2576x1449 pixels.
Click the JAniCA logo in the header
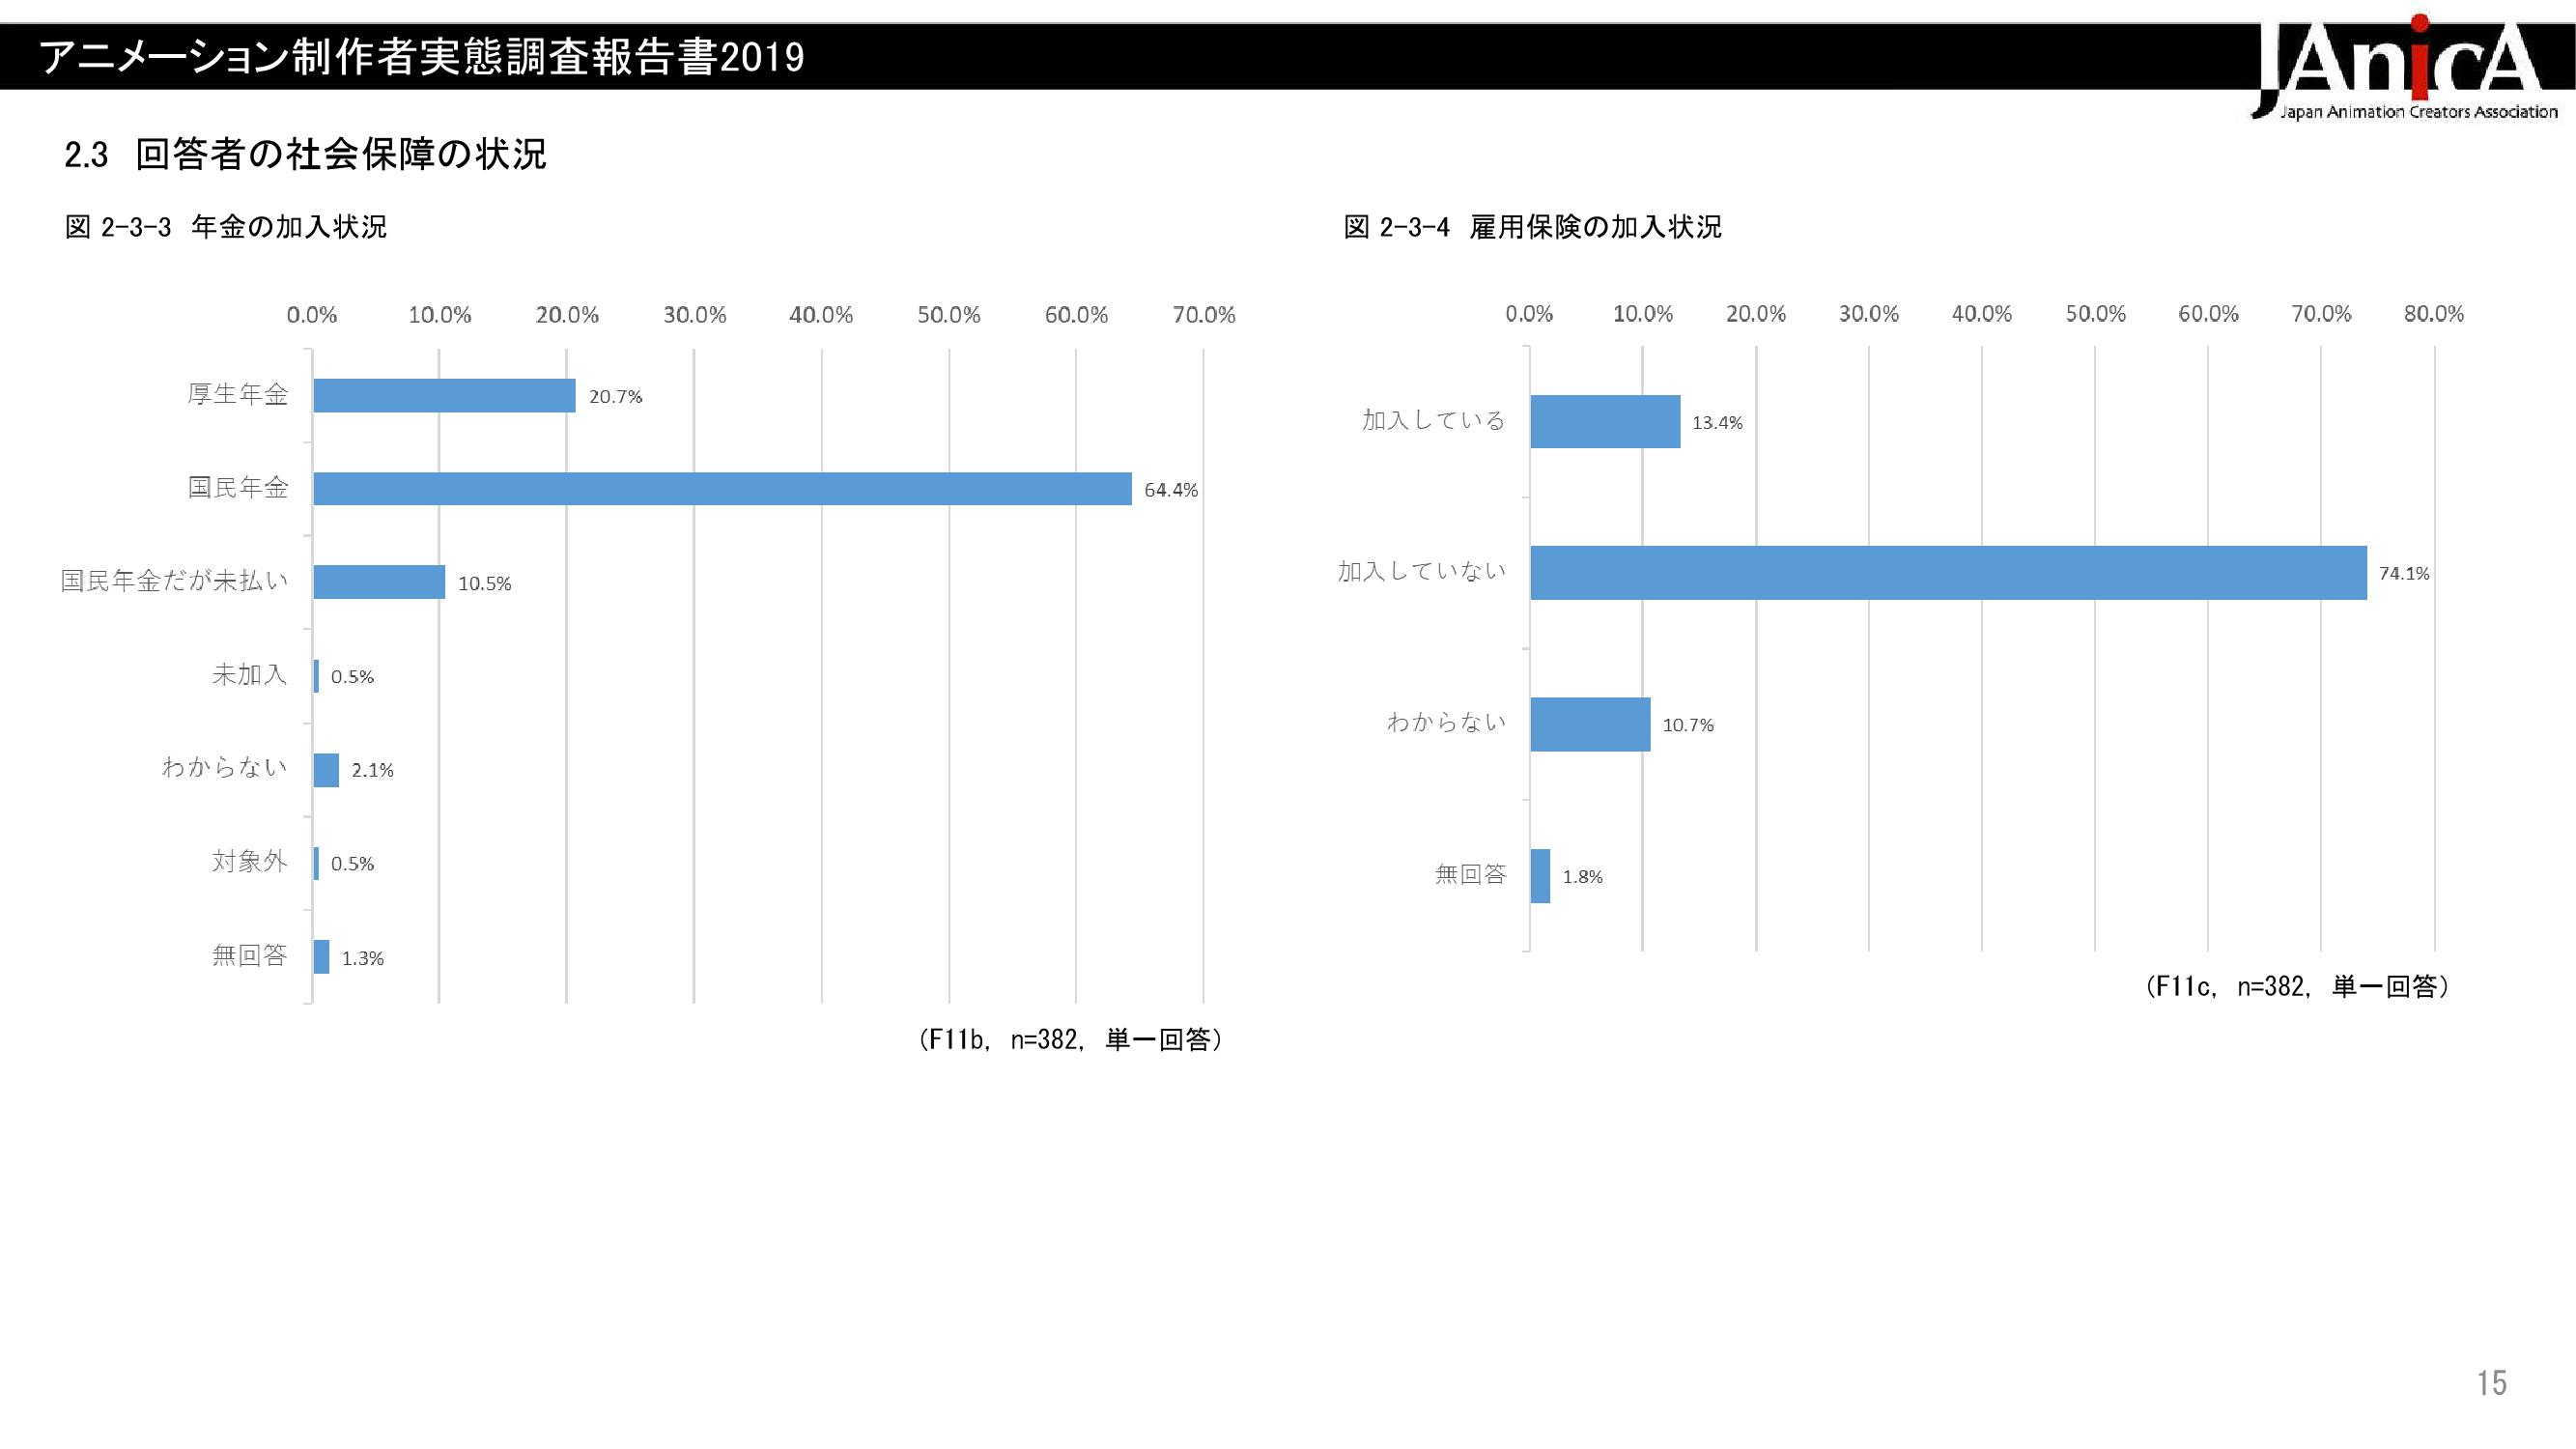2403,66
